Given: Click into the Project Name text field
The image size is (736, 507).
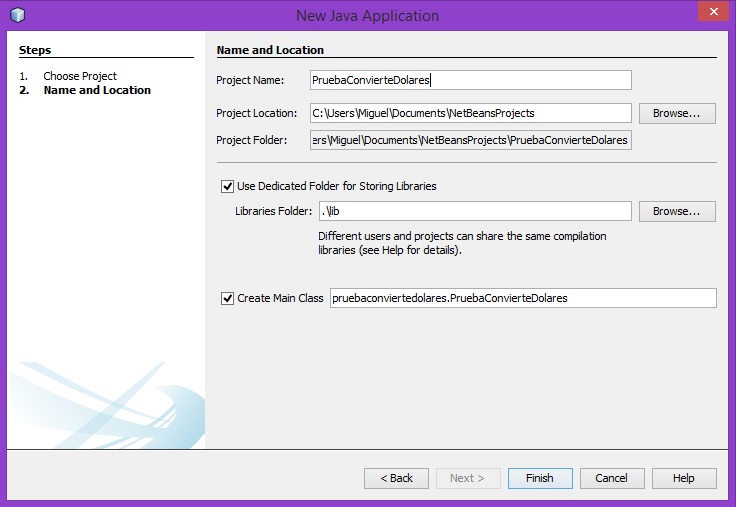Looking at the screenshot, I should [470, 80].
